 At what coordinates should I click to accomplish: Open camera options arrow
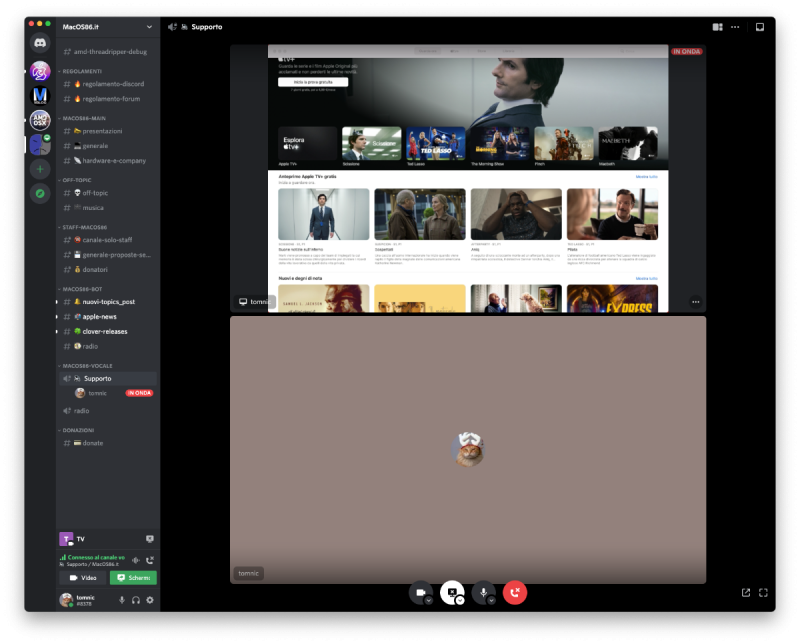point(429,601)
